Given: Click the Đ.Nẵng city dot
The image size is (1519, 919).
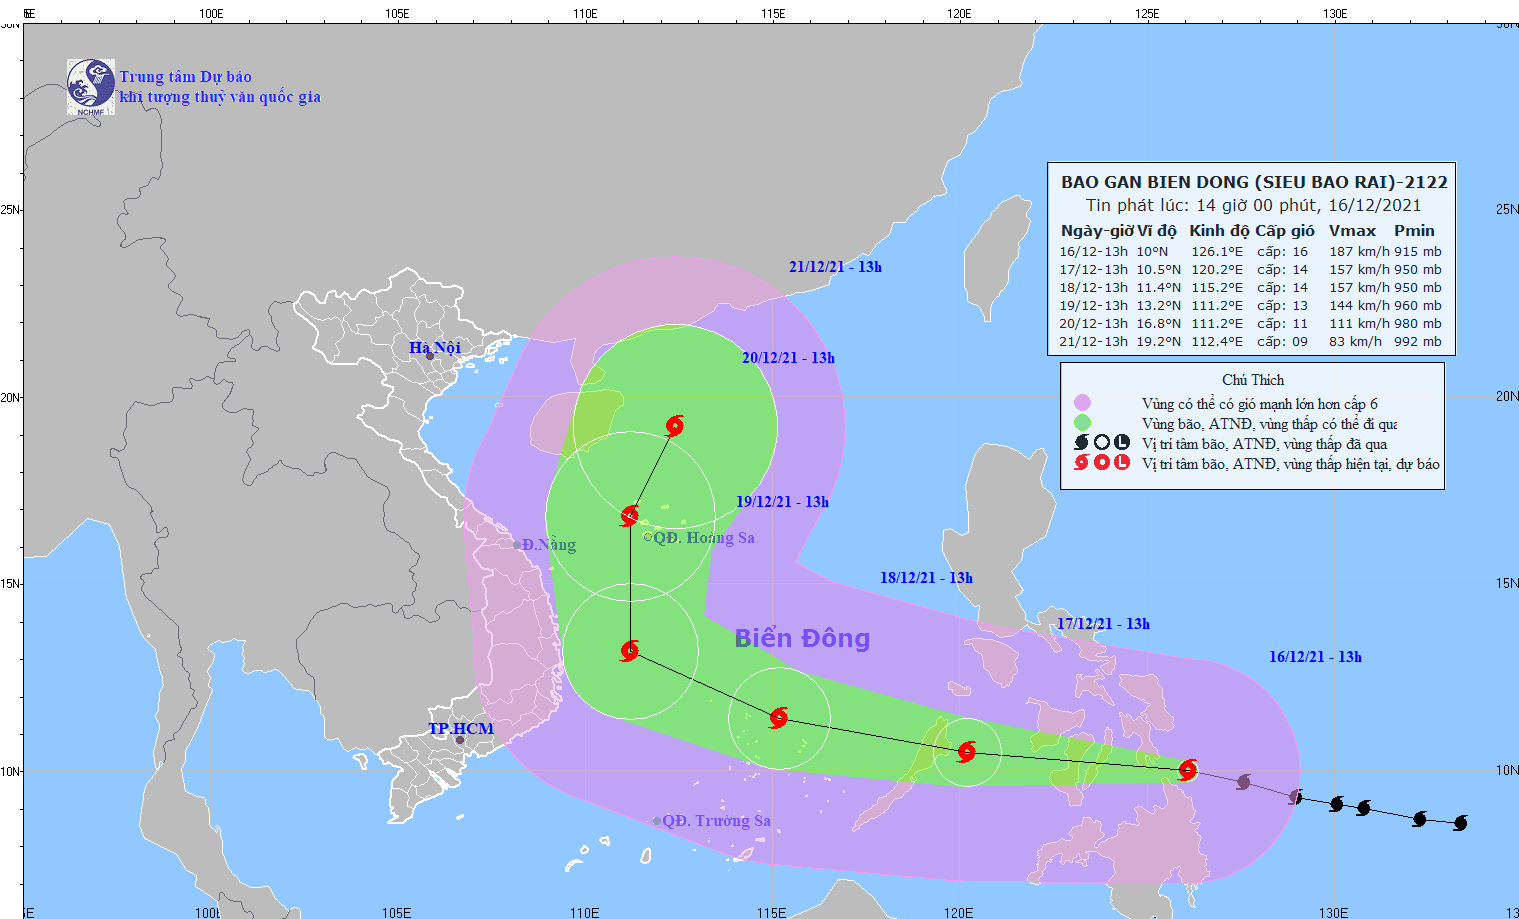Looking at the screenshot, I should click(x=517, y=545).
